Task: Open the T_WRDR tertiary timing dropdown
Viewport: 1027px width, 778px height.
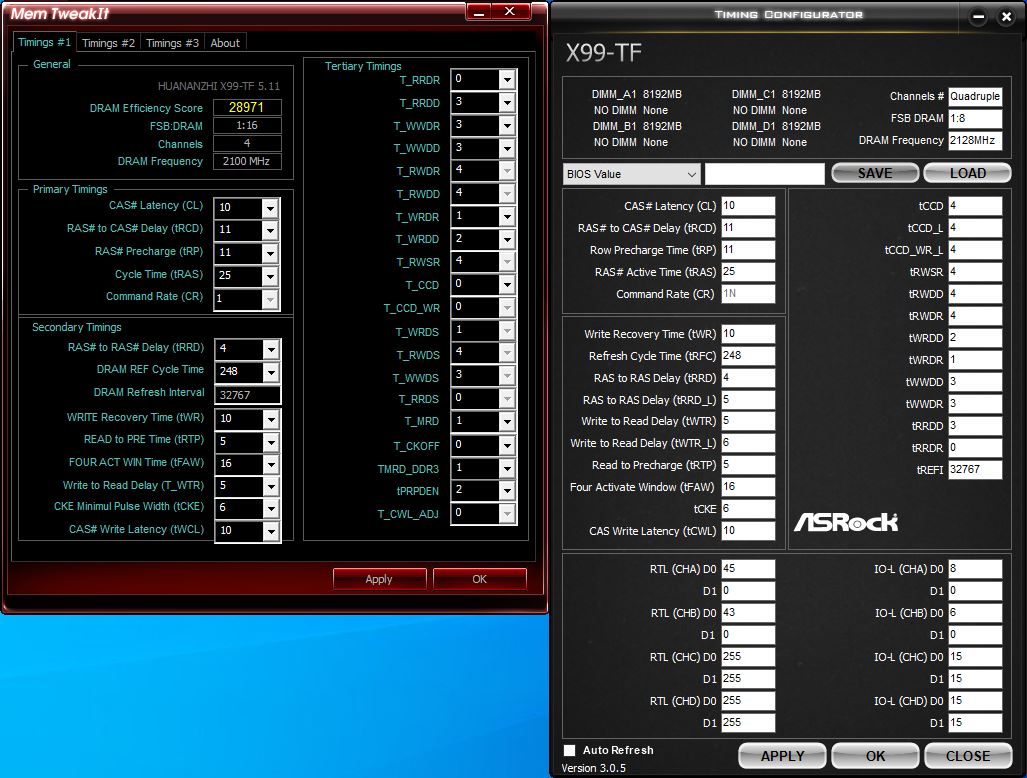Action: click(x=506, y=217)
